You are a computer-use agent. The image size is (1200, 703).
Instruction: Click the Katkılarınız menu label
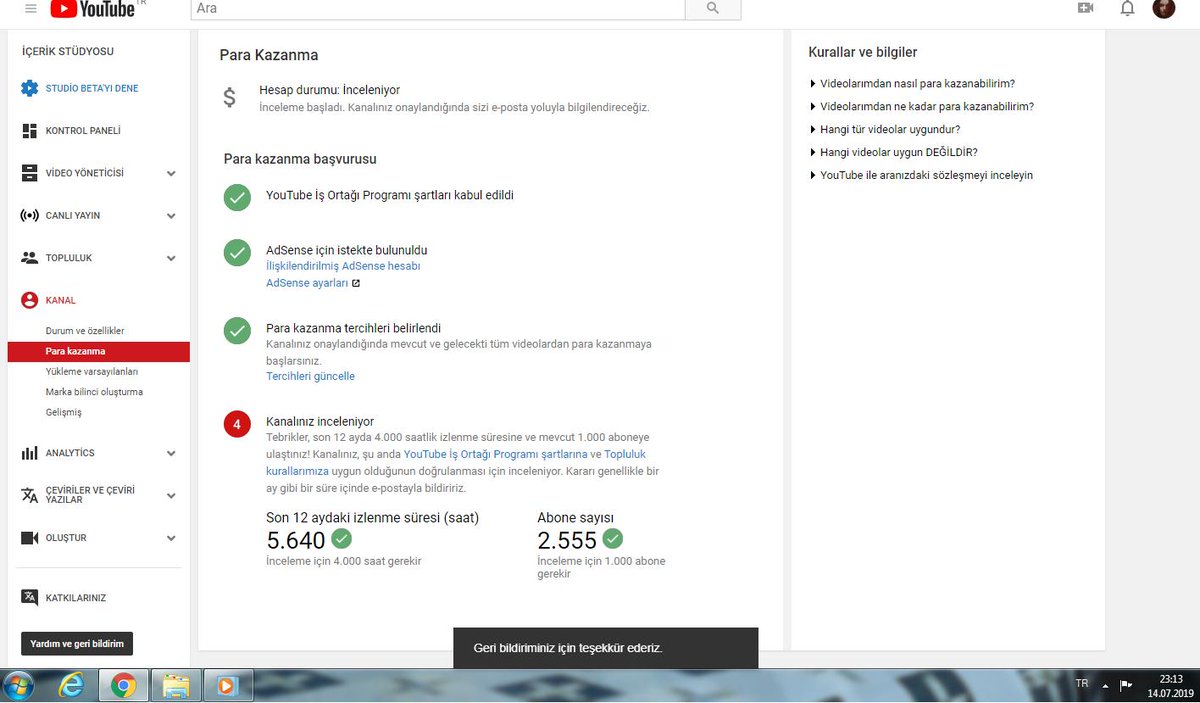tap(76, 598)
